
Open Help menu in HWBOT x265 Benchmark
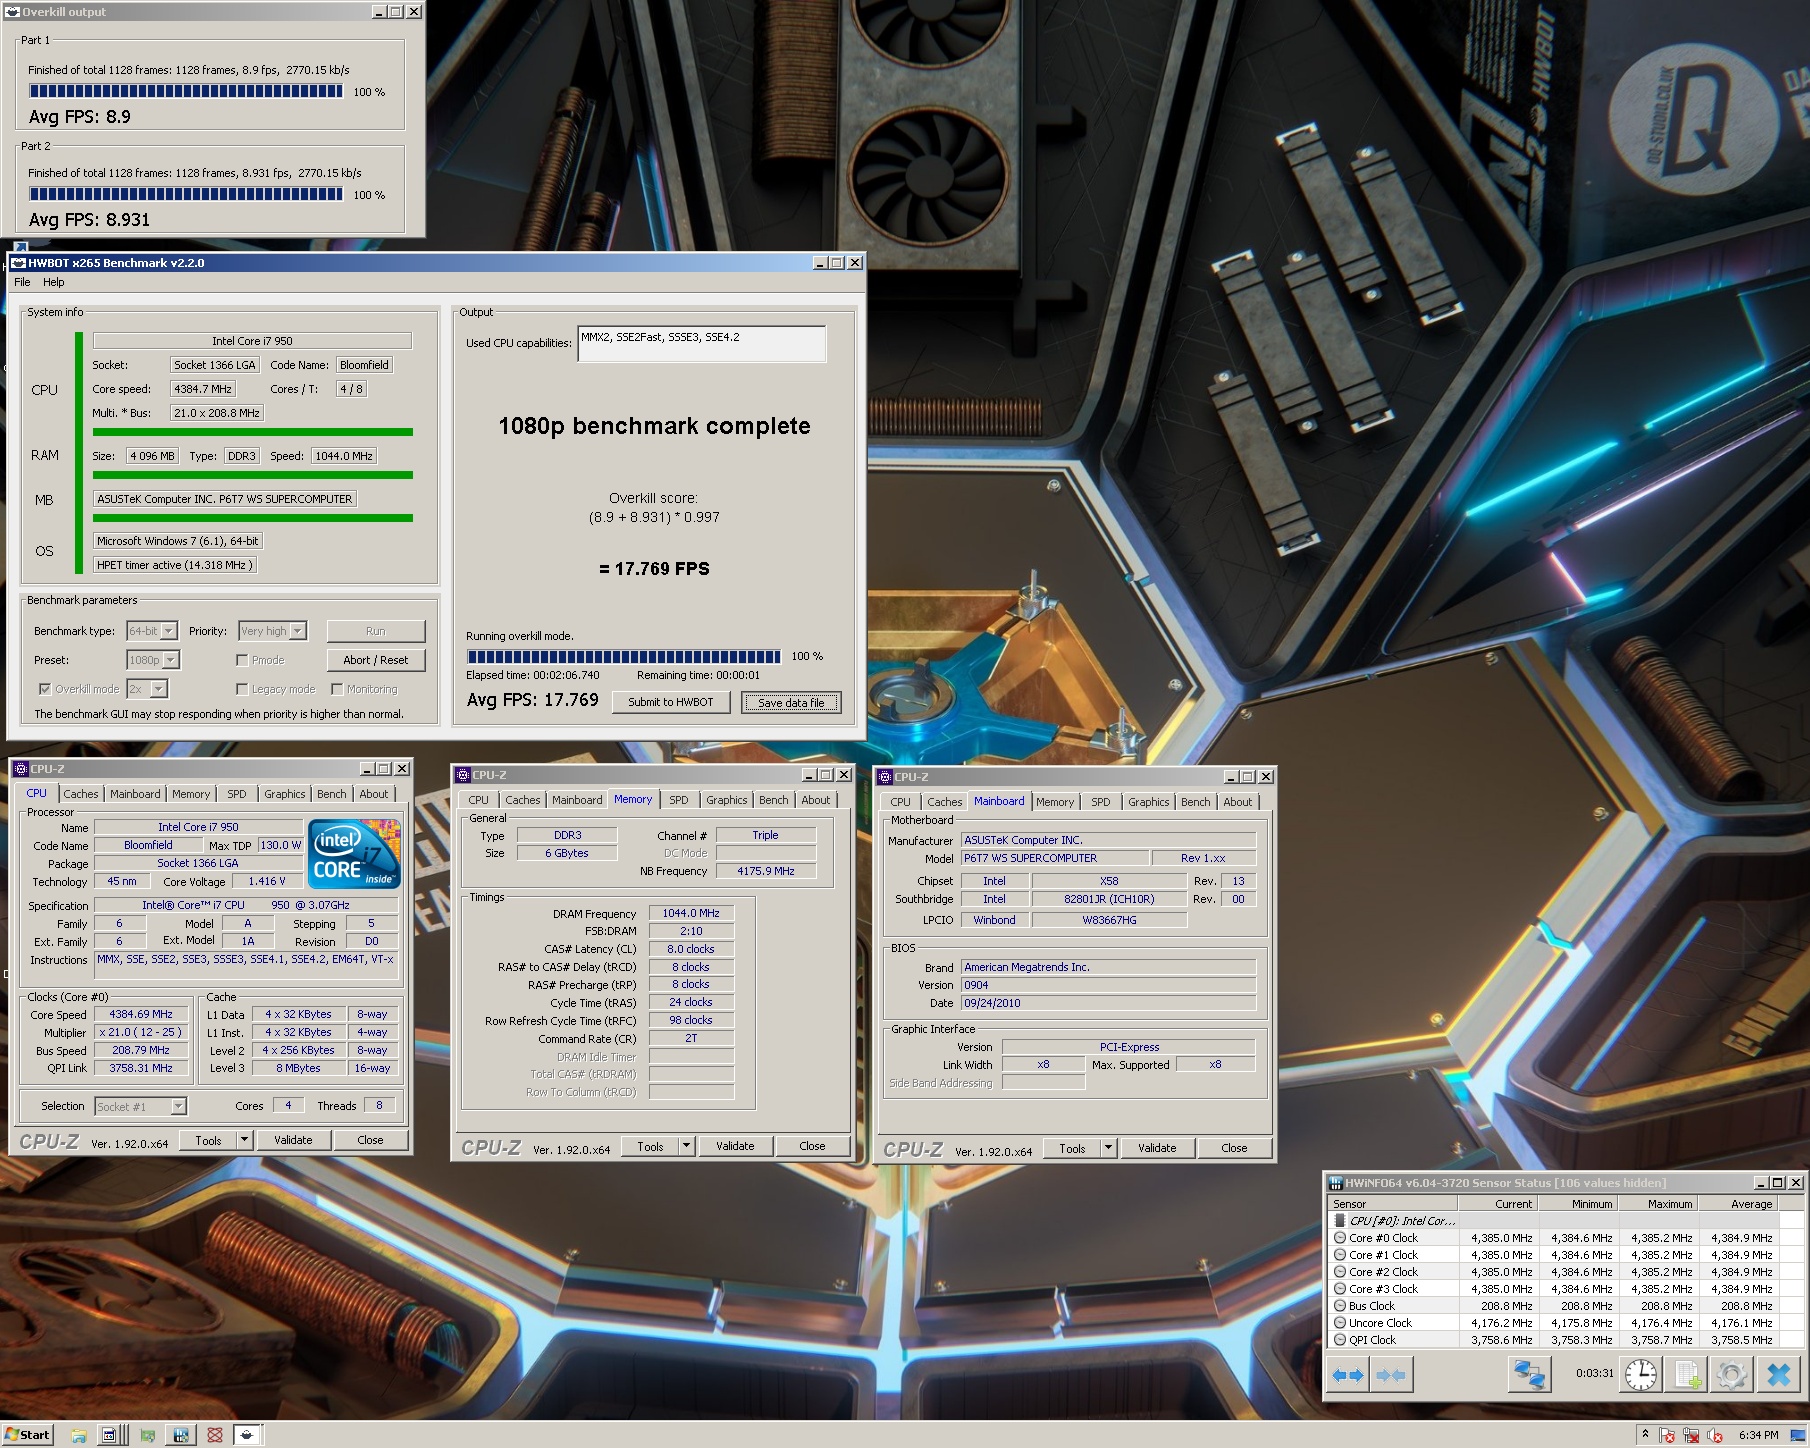54,282
